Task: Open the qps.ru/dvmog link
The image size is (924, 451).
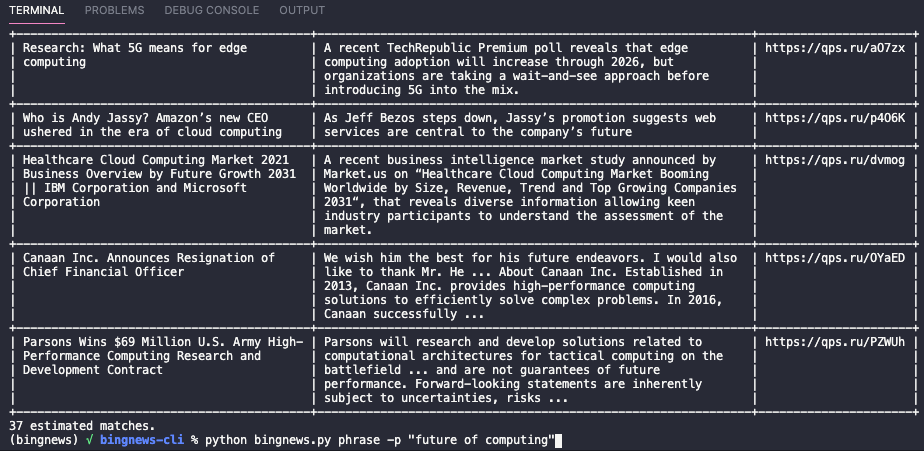Action: click(x=835, y=160)
